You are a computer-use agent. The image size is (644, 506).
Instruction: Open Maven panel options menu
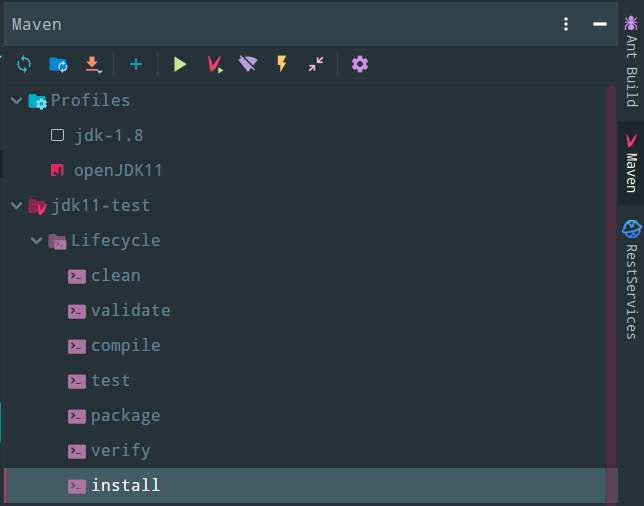[566, 24]
